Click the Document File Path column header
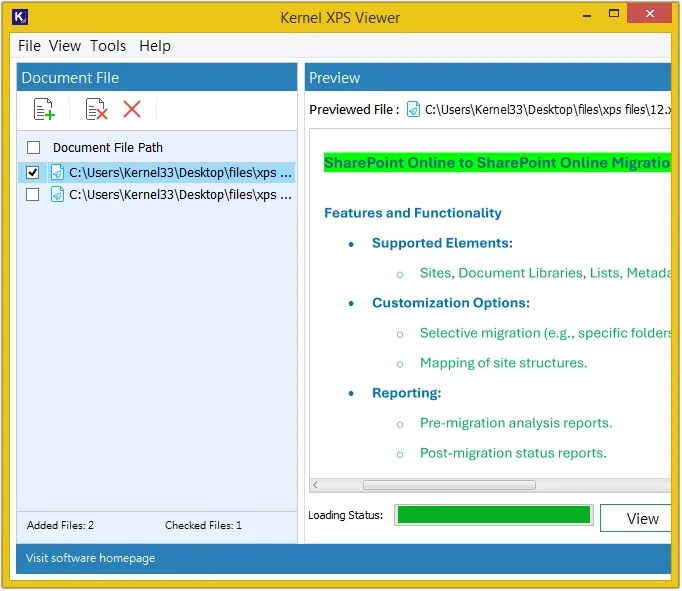 click(x=108, y=147)
